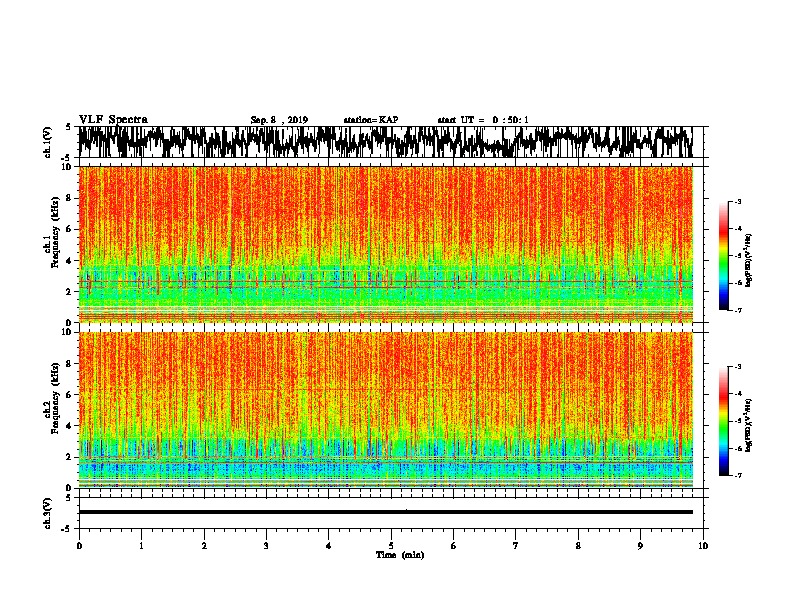Click inside the ch.1 spectrogram panel
This screenshot has height=612, width=792.
tap(386, 244)
